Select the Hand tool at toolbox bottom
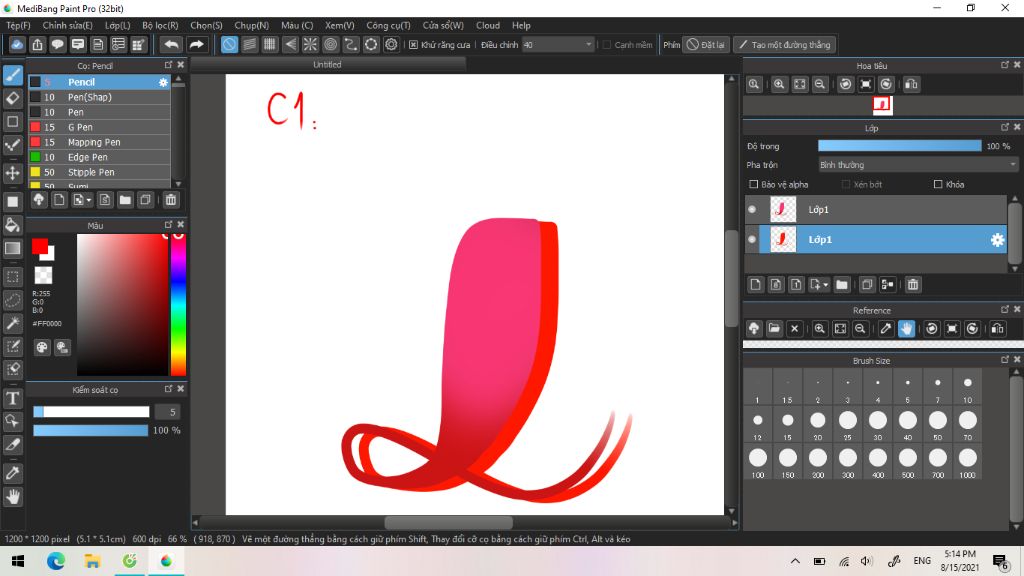This screenshot has width=1024, height=576. [x=13, y=497]
